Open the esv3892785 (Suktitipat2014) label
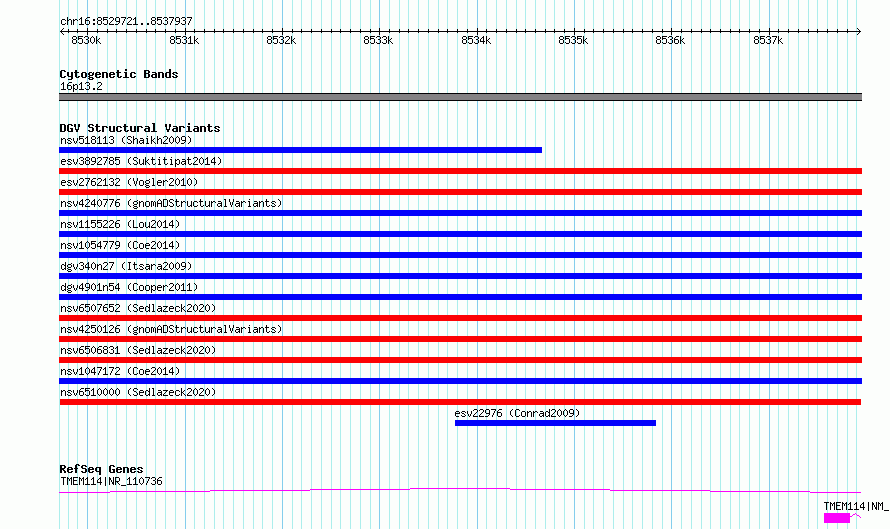This screenshot has height=529, width=890. coord(141,161)
